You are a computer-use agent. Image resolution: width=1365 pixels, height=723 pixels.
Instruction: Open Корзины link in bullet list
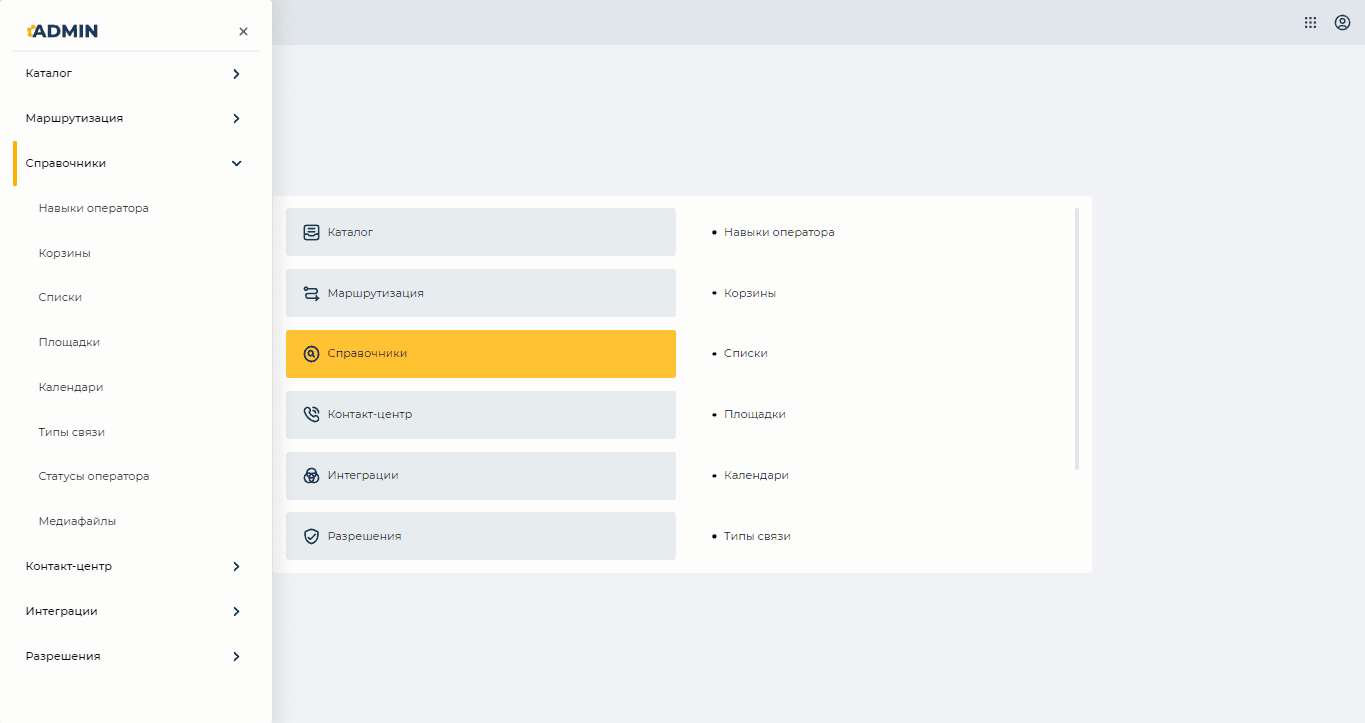[x=750, y=293]
